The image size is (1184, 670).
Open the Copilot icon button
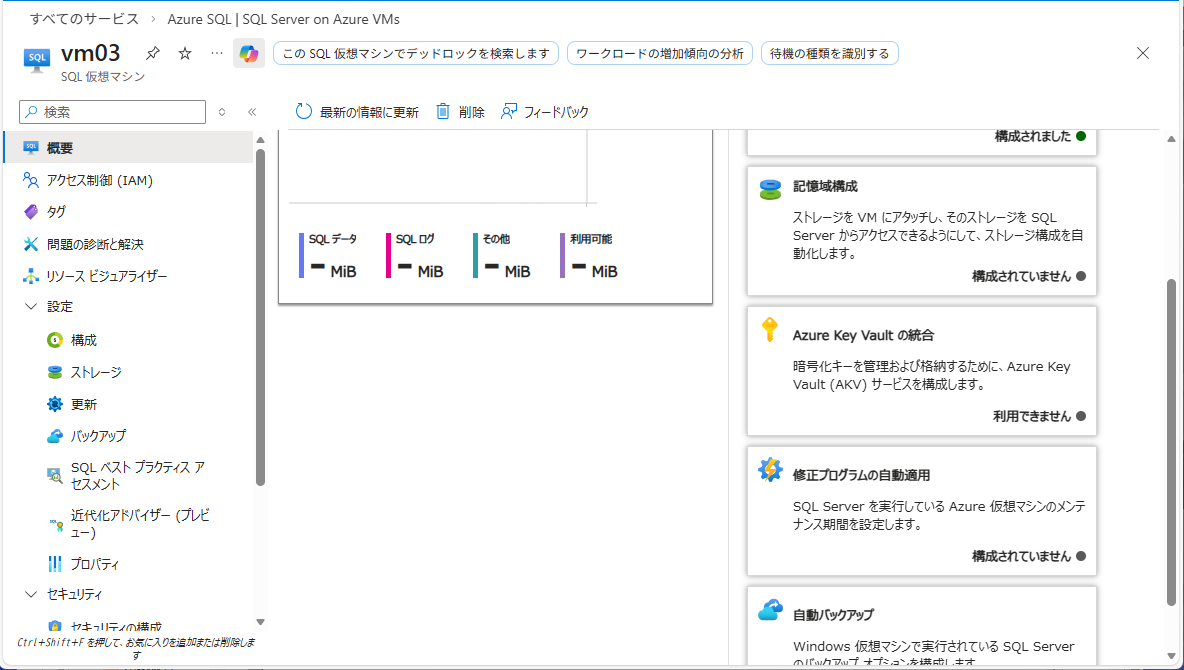tap(248, 53)
